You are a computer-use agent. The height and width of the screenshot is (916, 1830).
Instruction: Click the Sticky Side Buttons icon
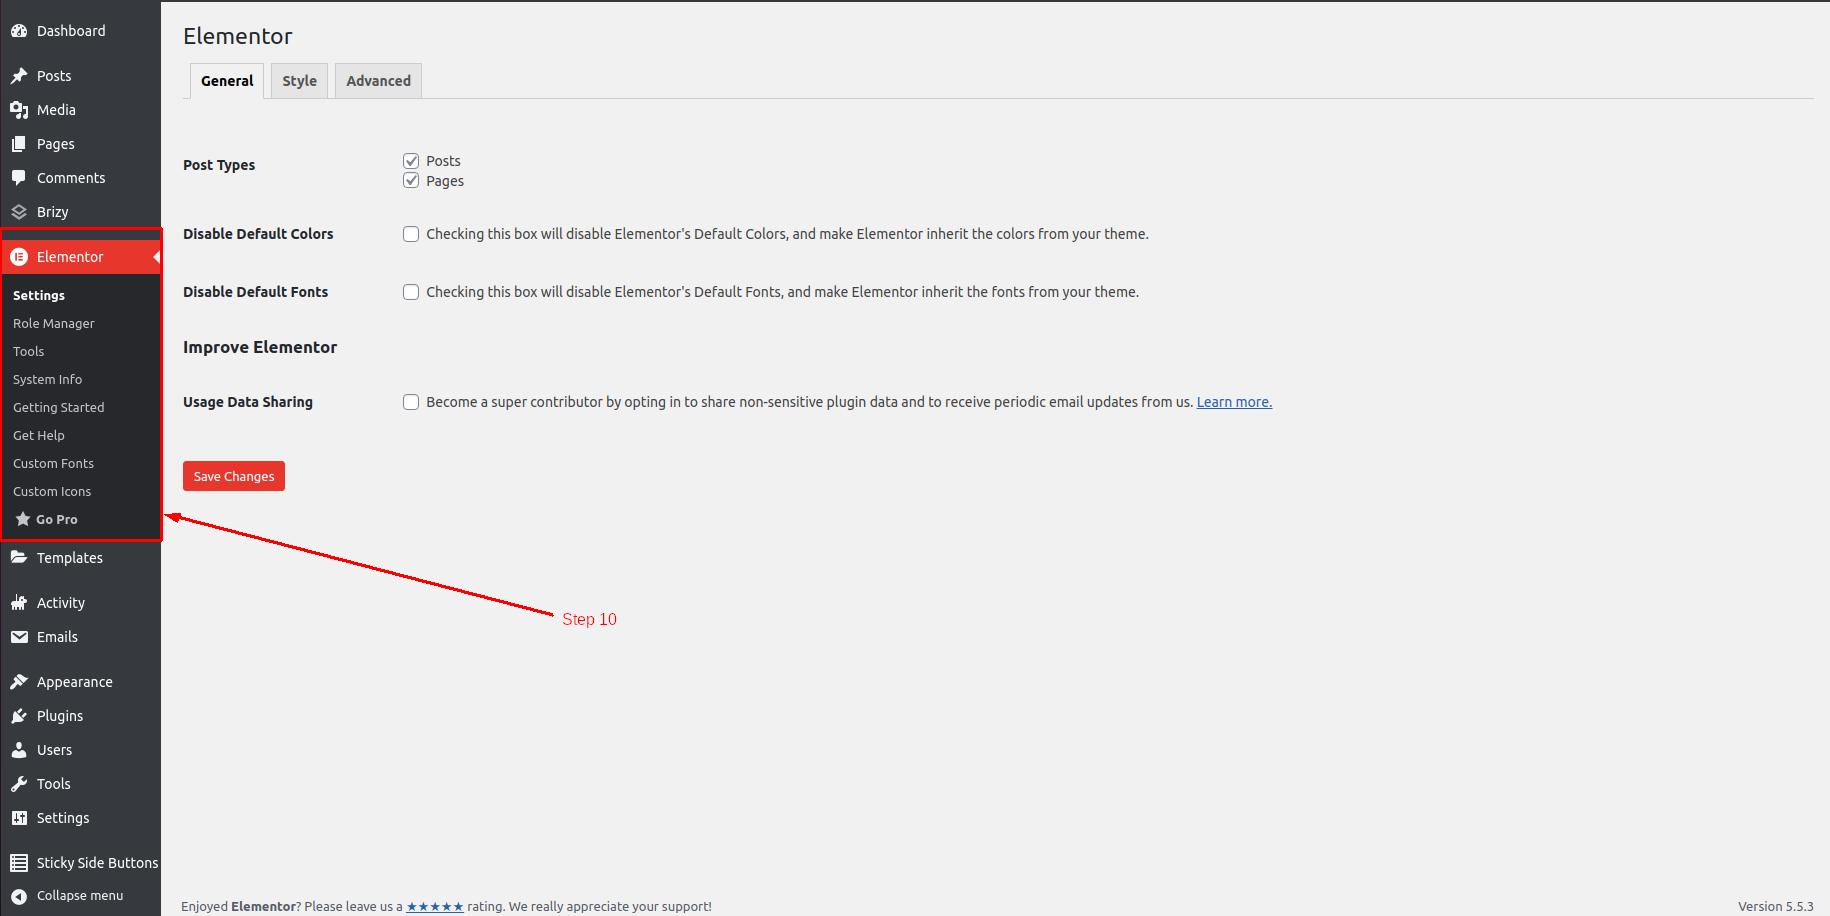[19, 863]
